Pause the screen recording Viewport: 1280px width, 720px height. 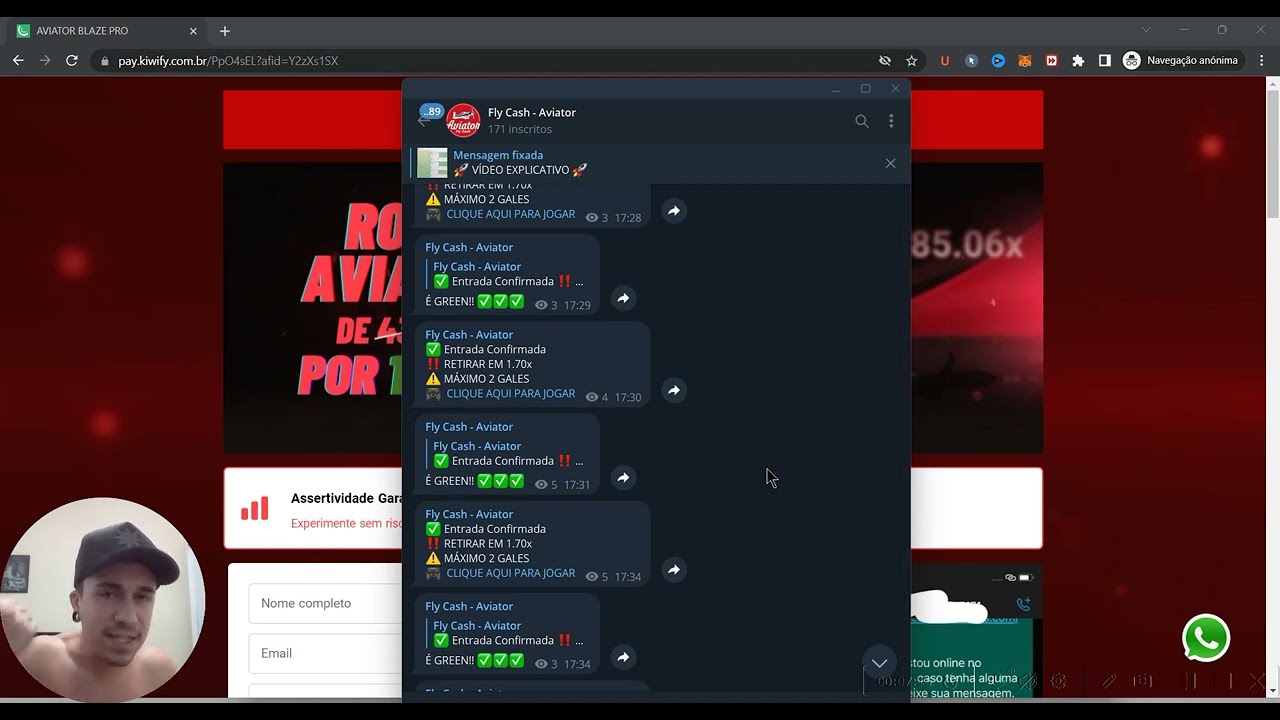click(x=1192, y=681)
